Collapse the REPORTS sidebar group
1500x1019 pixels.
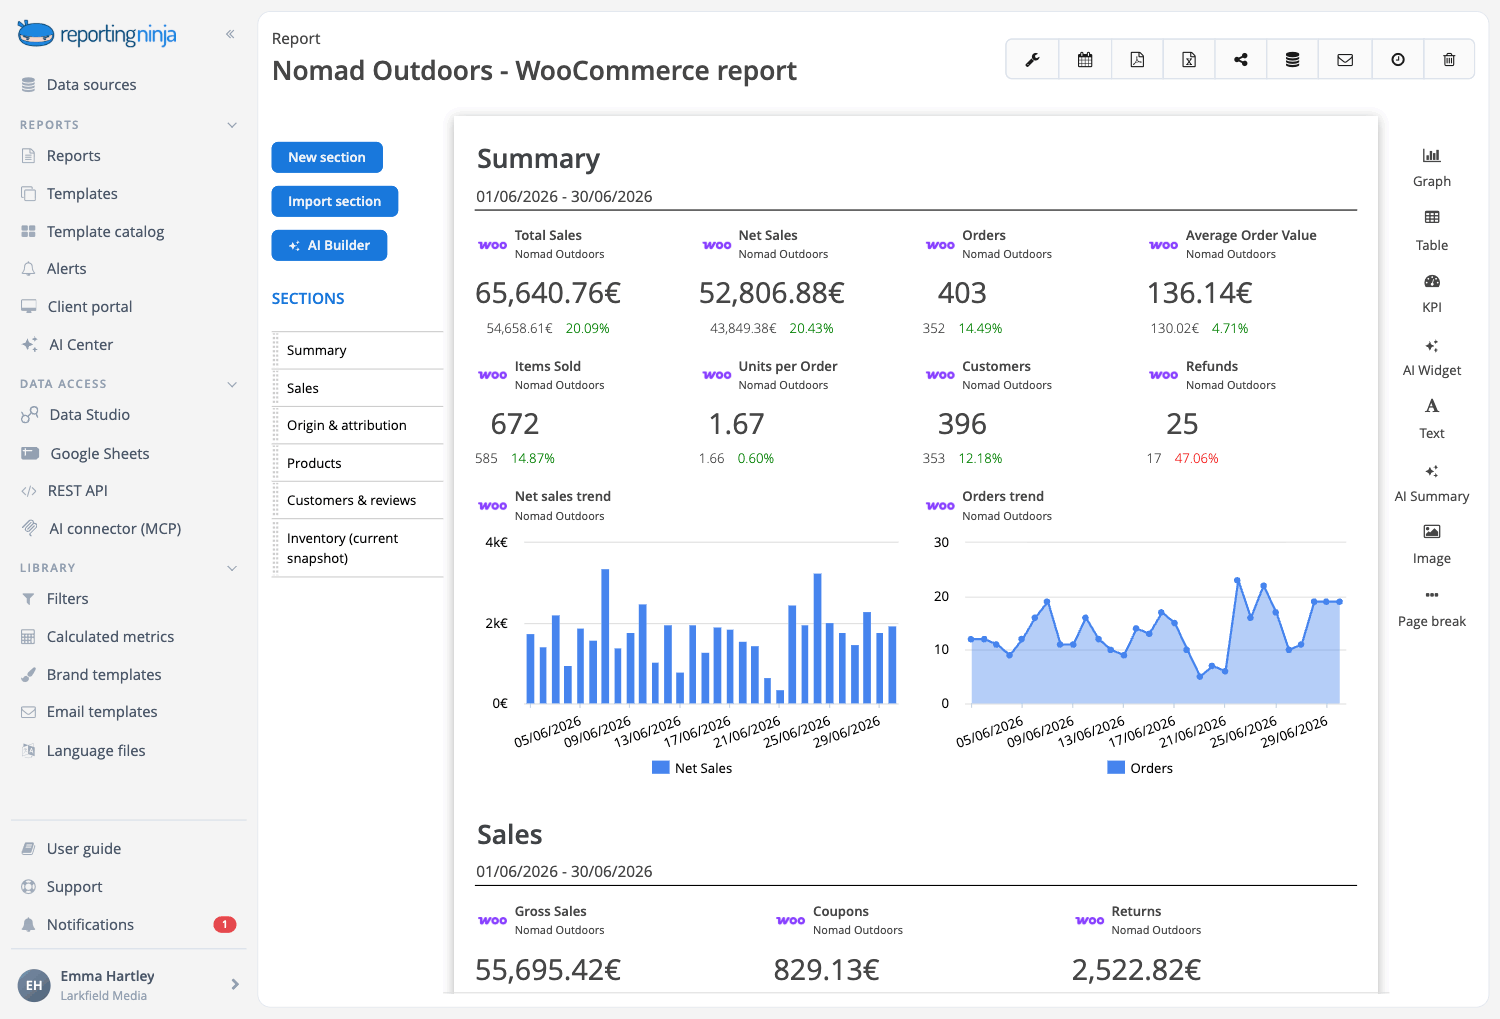(x=232, y=125)
